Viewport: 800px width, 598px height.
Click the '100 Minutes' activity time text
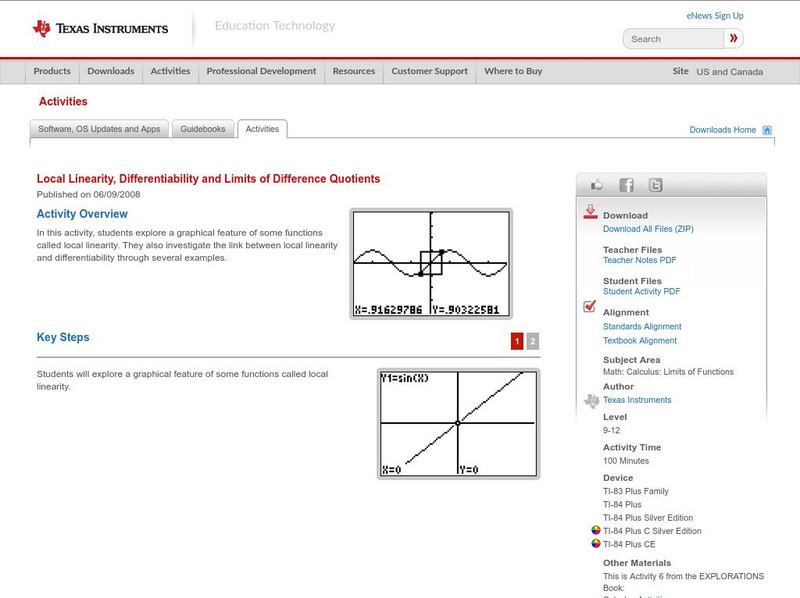pyautogui.click(x=626, y=461)
